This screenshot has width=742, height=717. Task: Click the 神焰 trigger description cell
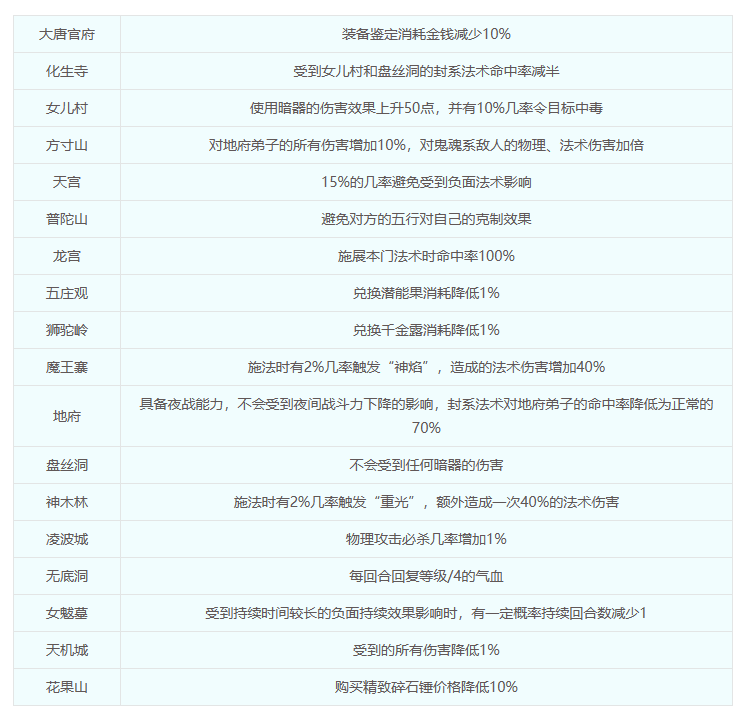point(426,367)
